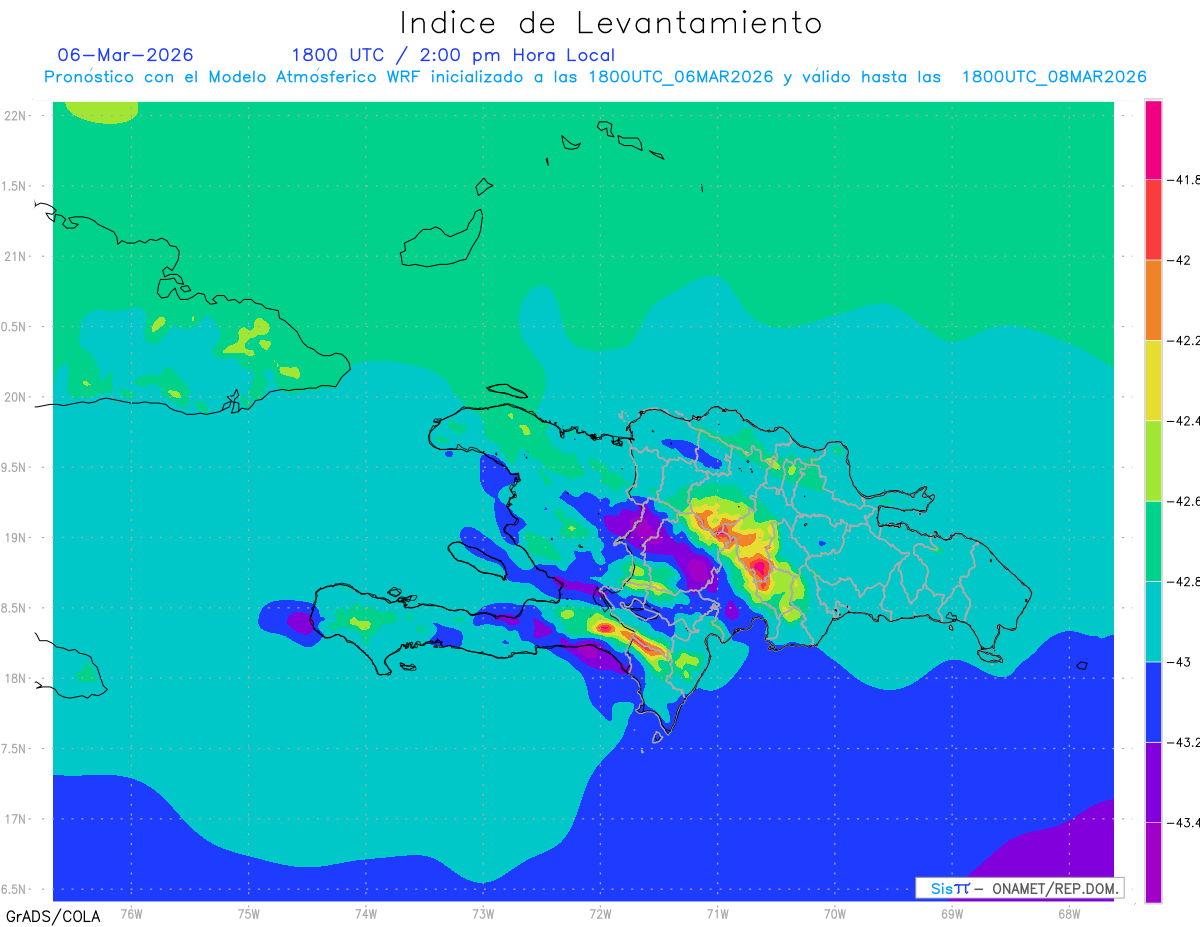Click the -42.4 legend value
The height and width of the screenshot is (927, 1200).
pos(1185,420)
